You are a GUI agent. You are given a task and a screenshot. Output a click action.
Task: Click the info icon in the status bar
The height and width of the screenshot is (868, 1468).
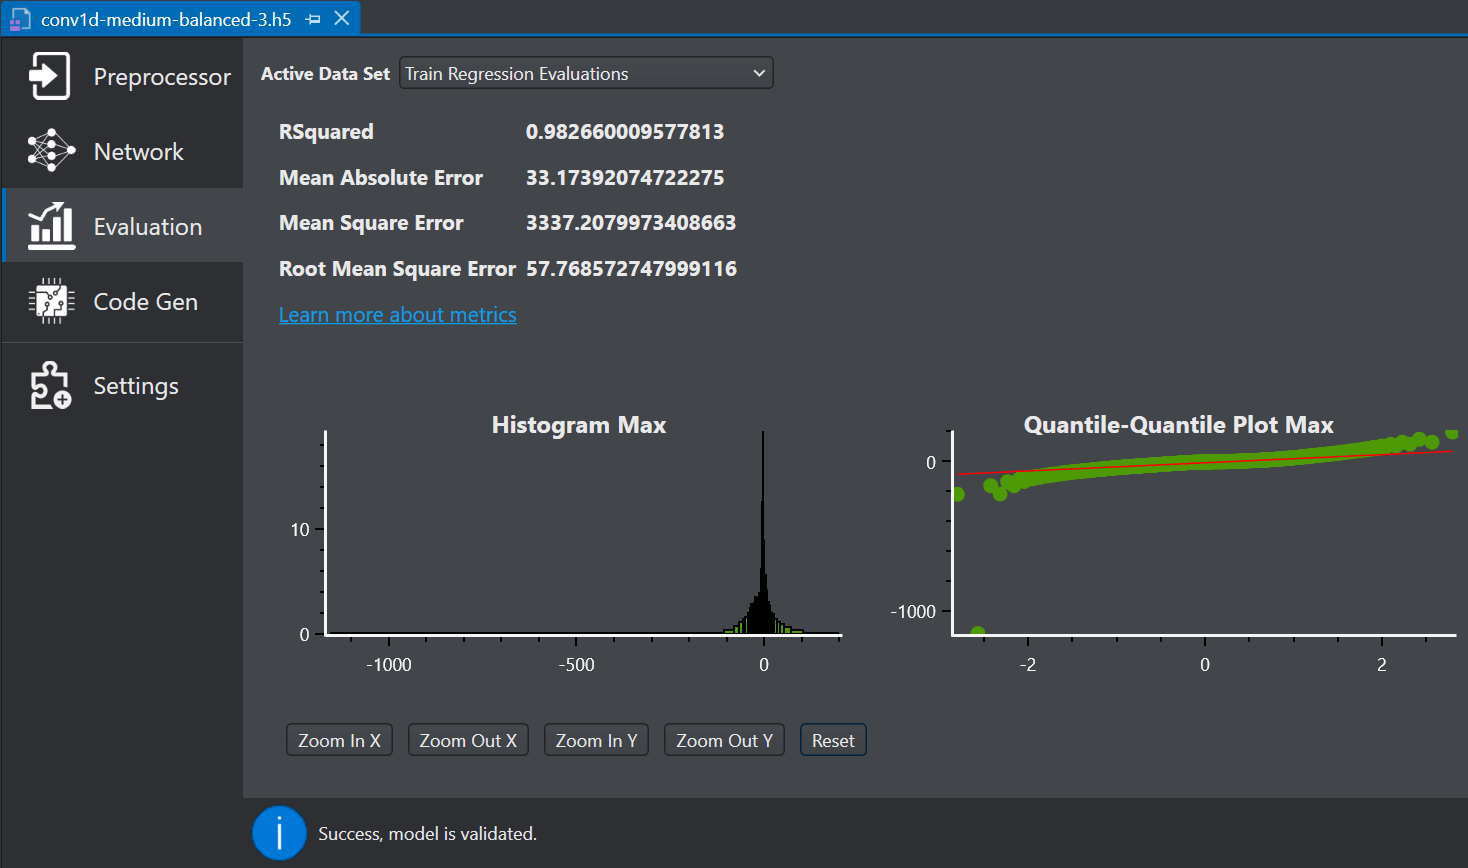(279, 833)
